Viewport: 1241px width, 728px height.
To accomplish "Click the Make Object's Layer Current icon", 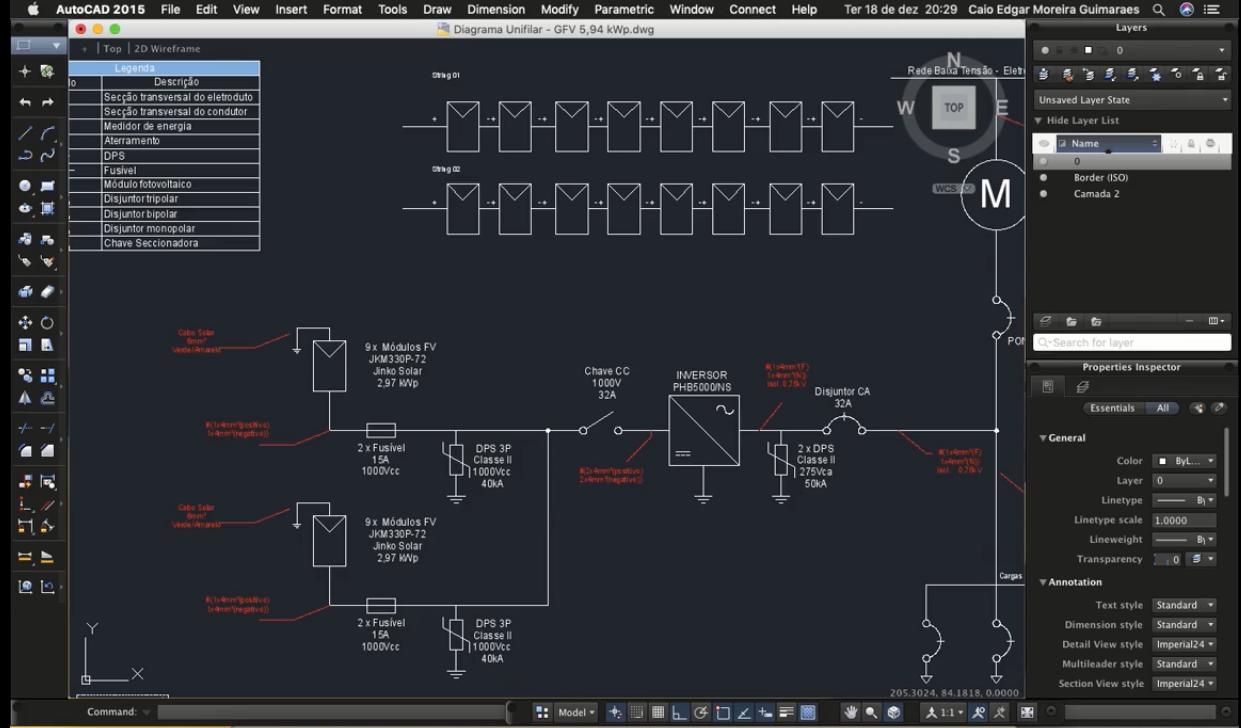I will click(x=1044, y=74).
